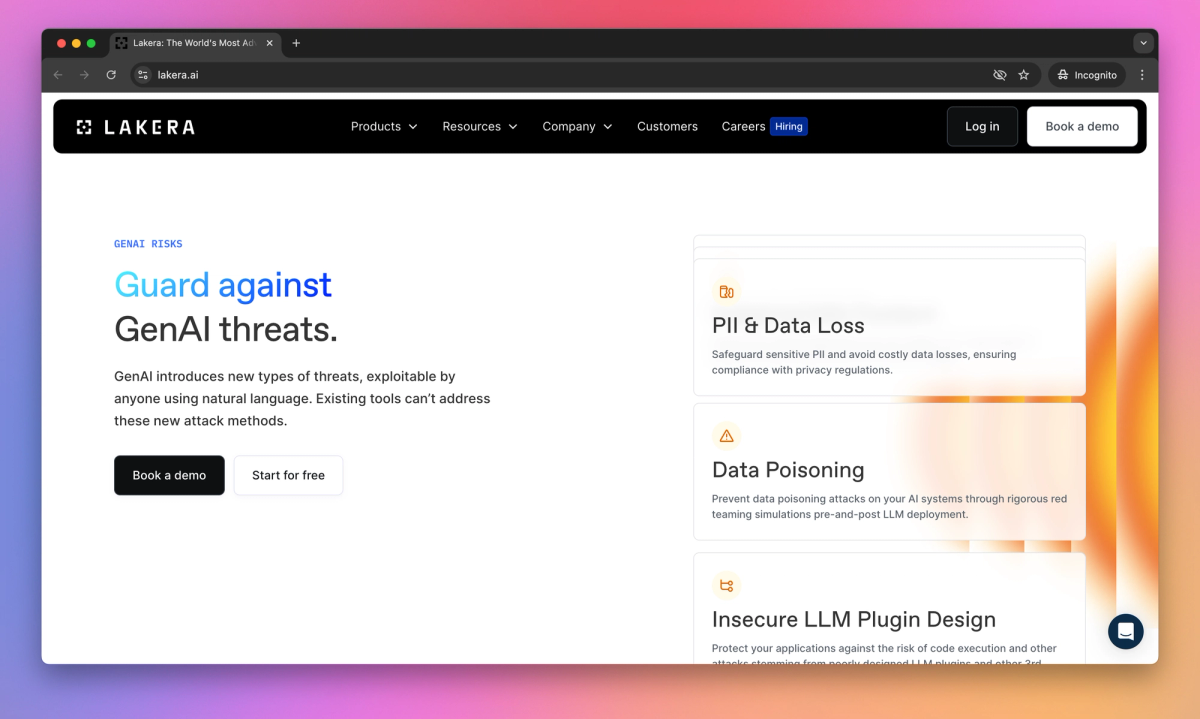1200x719 pixels.
Task: Reload the lakera.ai page
Action: (111, 75)
